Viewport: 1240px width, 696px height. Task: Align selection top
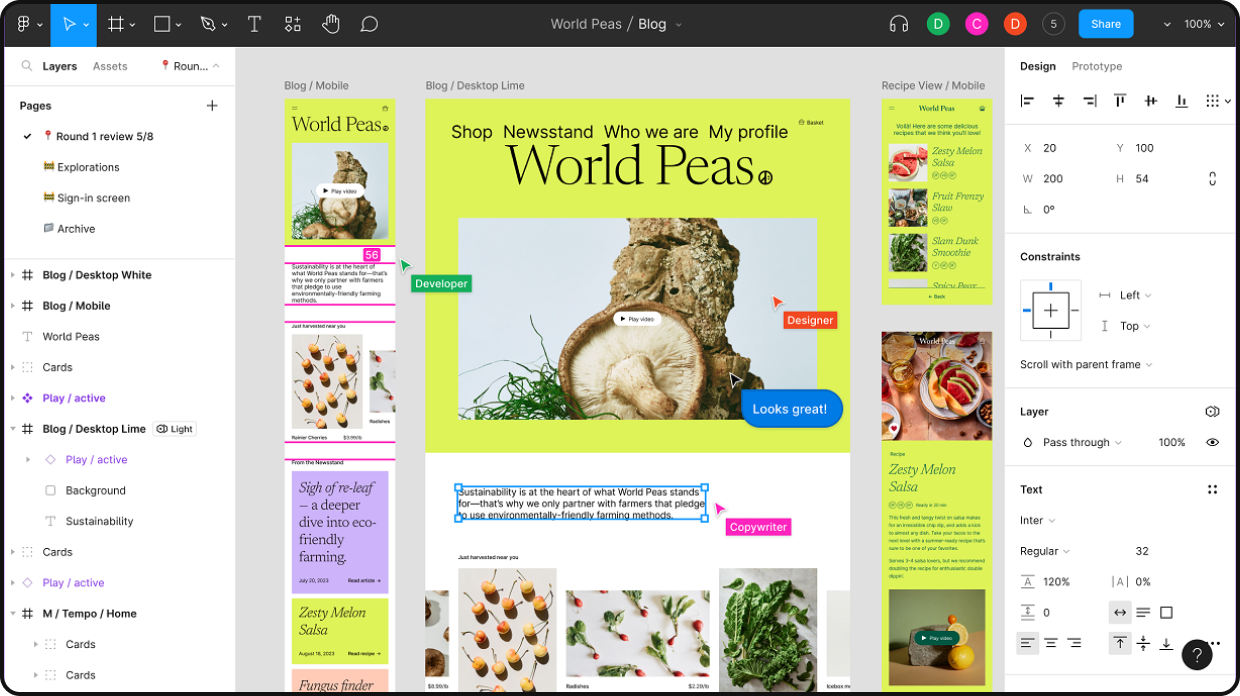(1120, 100)
